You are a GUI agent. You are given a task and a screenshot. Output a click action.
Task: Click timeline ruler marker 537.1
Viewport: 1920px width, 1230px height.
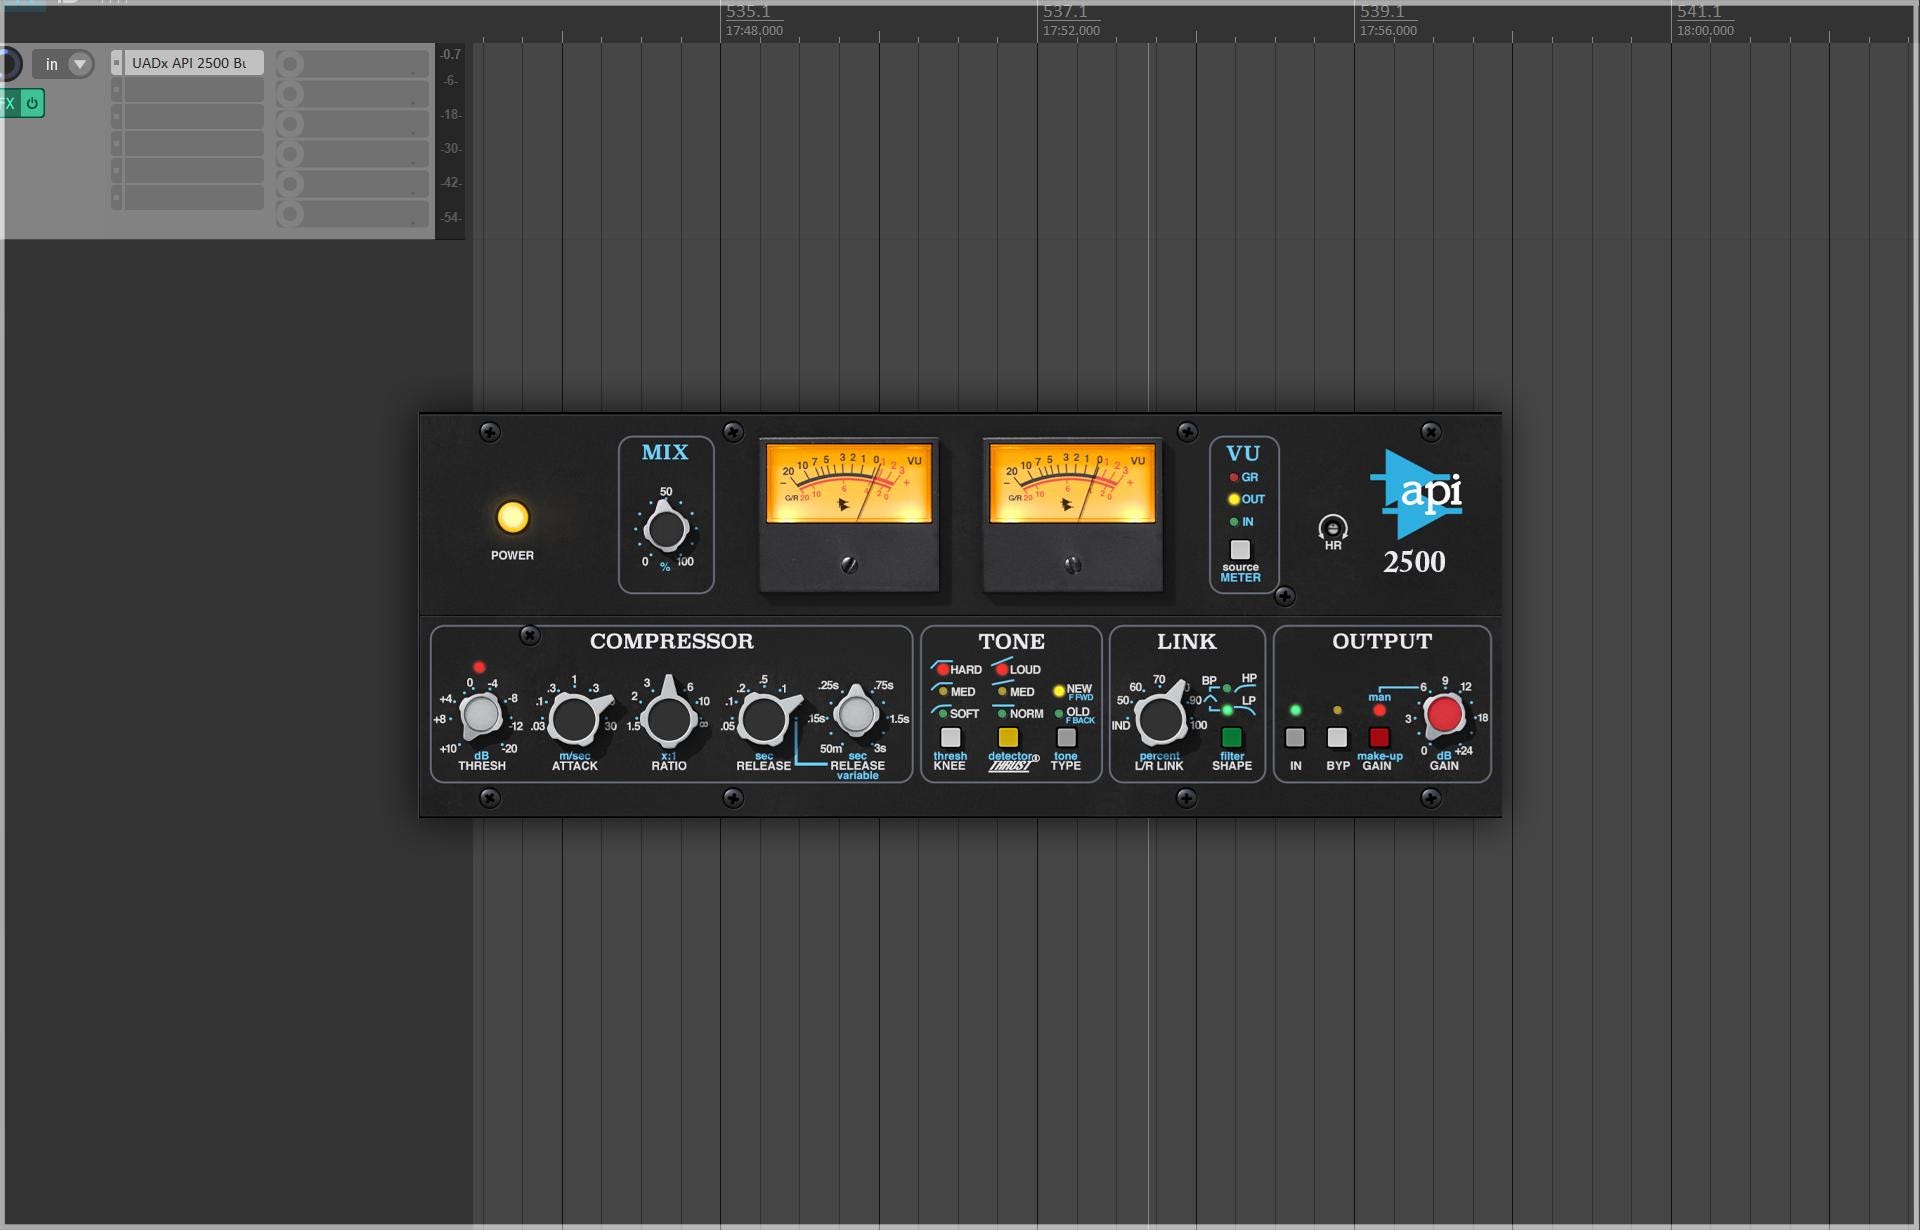click(x=1065, y=12)
